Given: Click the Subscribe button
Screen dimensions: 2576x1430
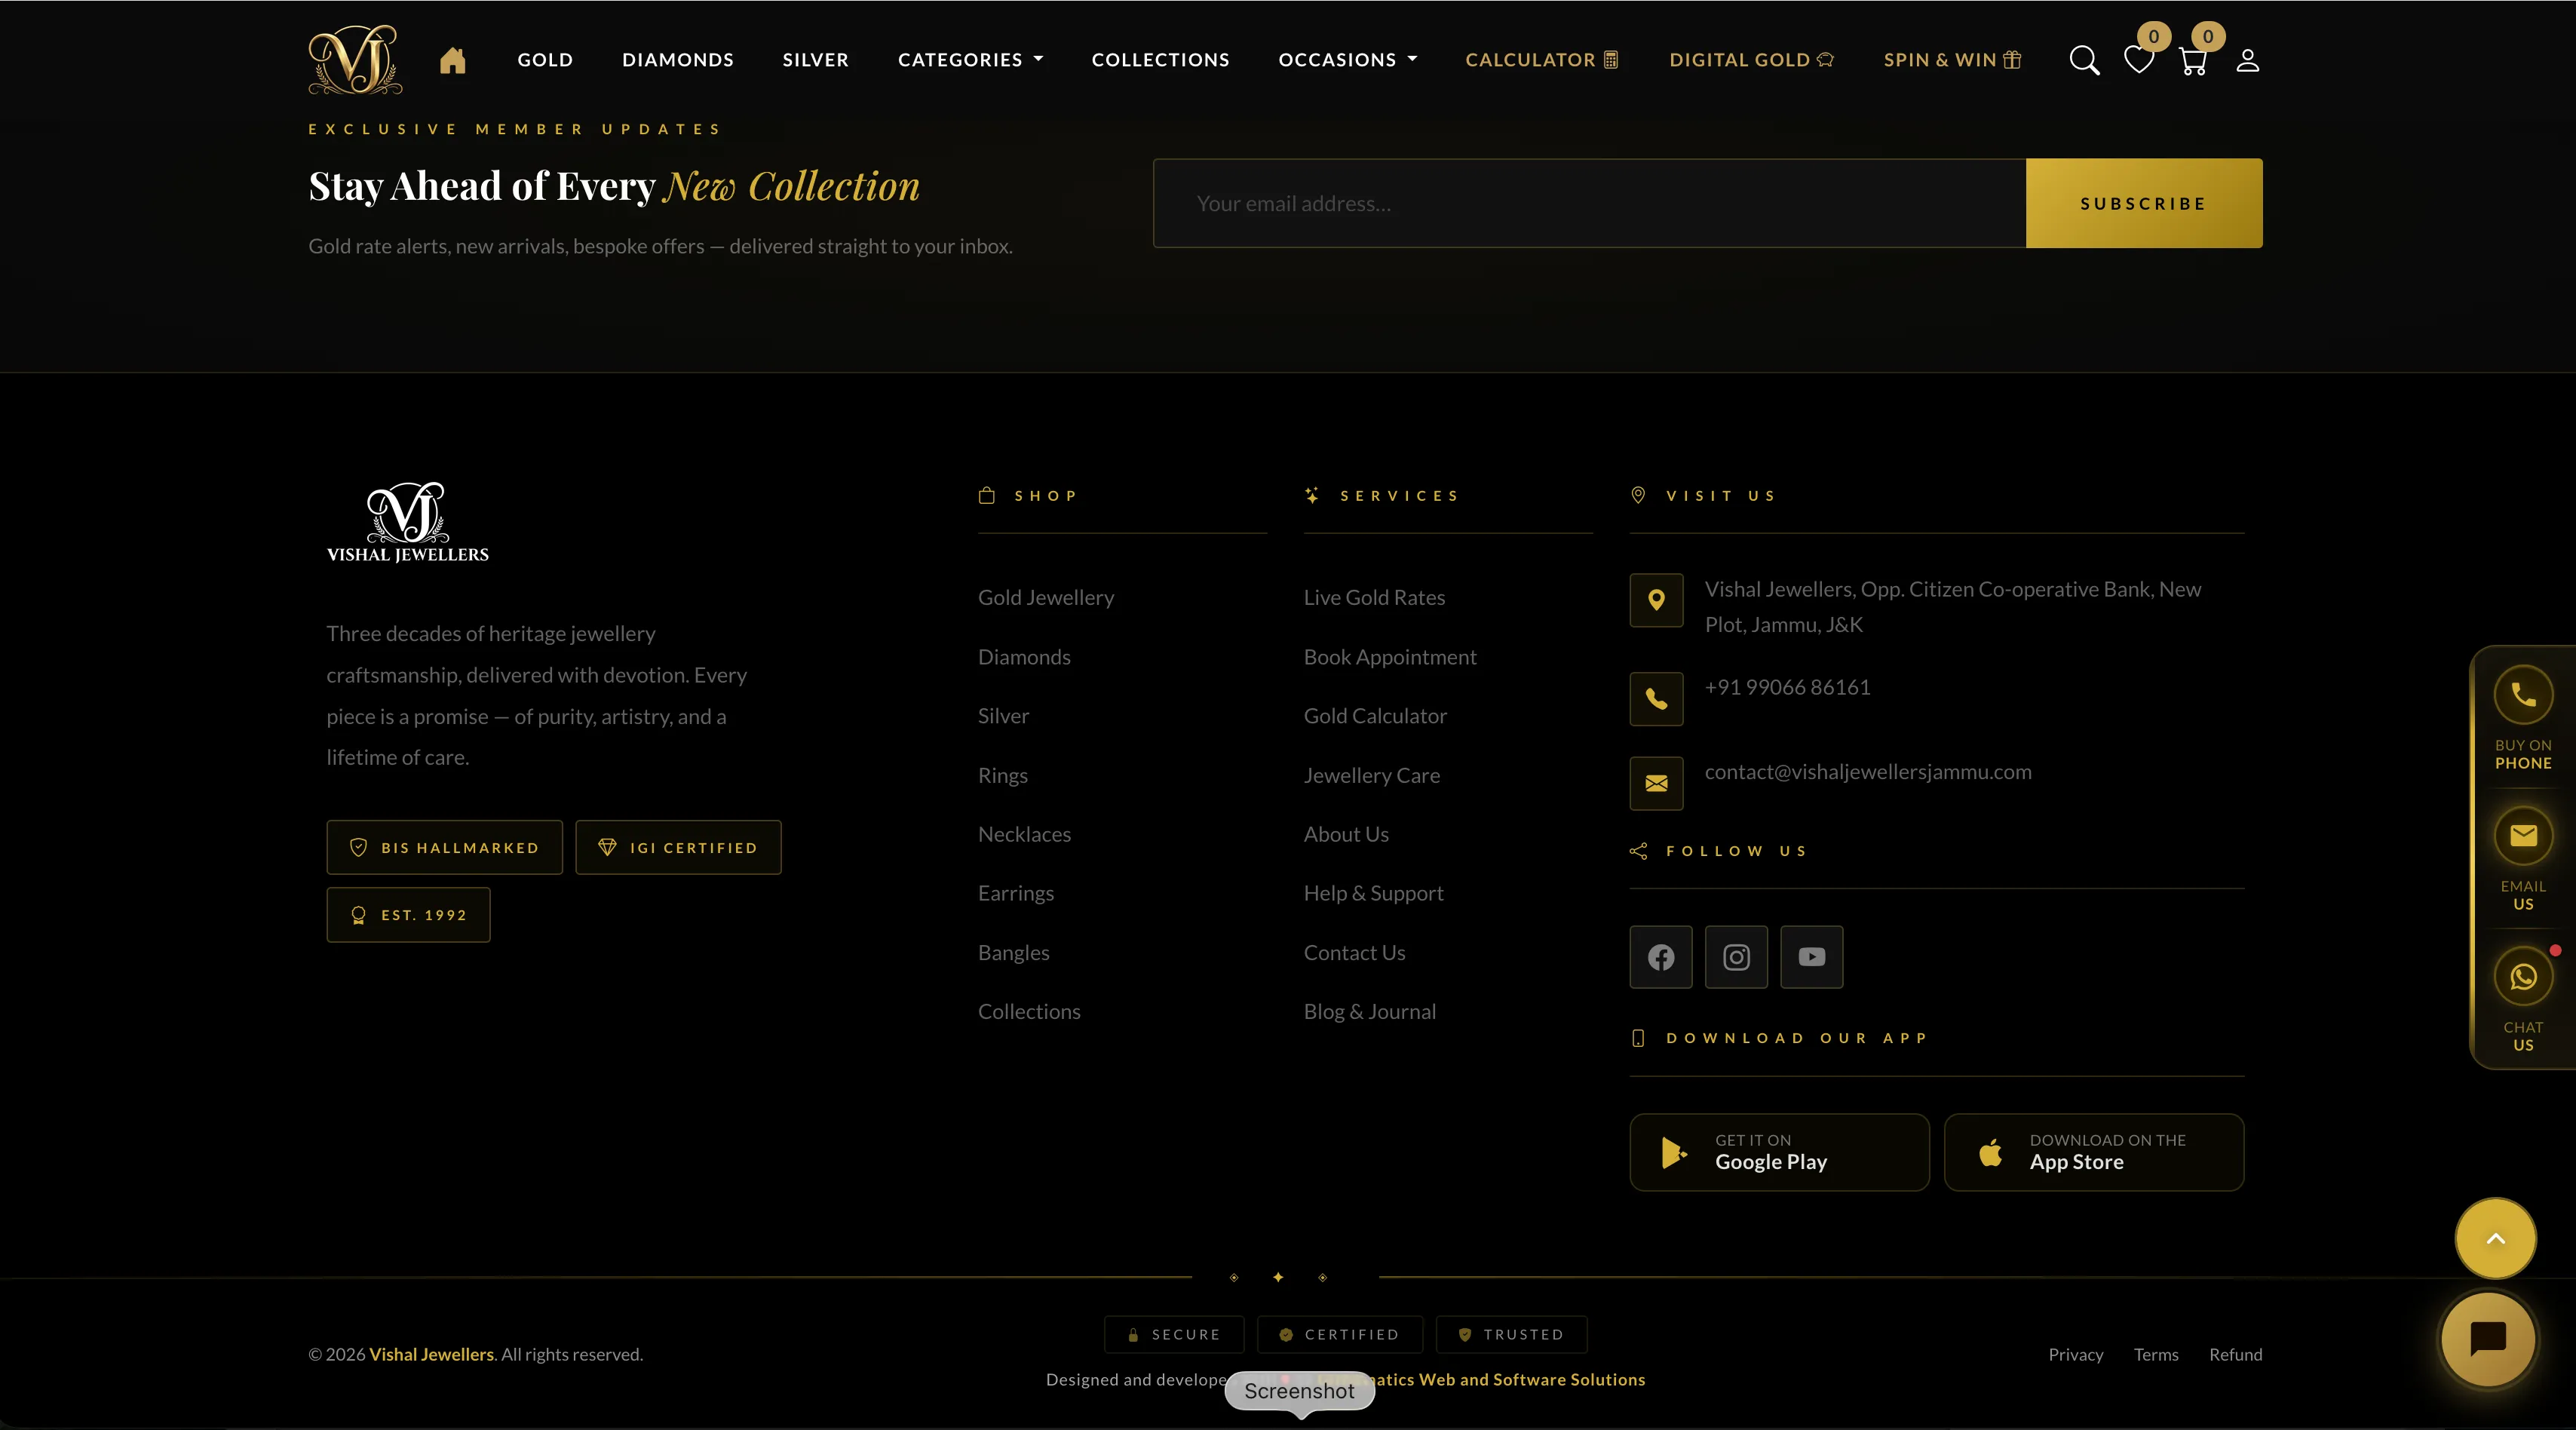Looking at the screenshot, I should 2144,203.
